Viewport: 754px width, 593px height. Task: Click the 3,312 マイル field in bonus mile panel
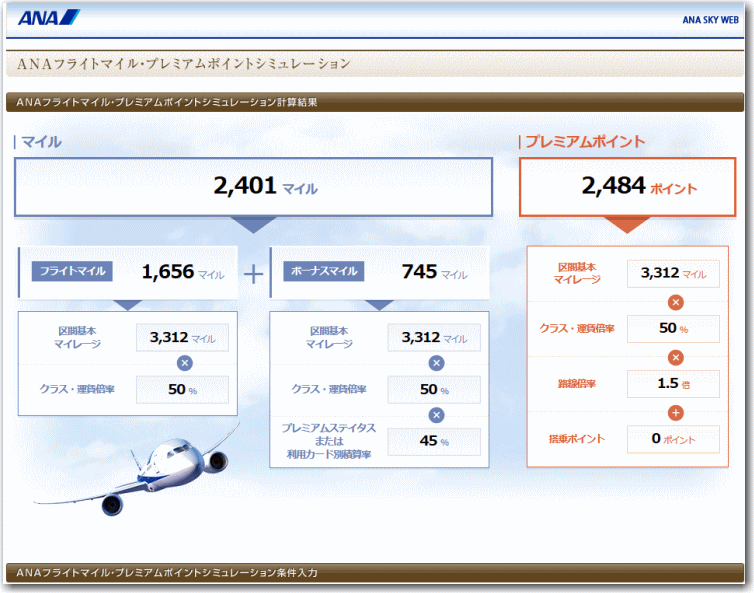(x=434, y=338)
